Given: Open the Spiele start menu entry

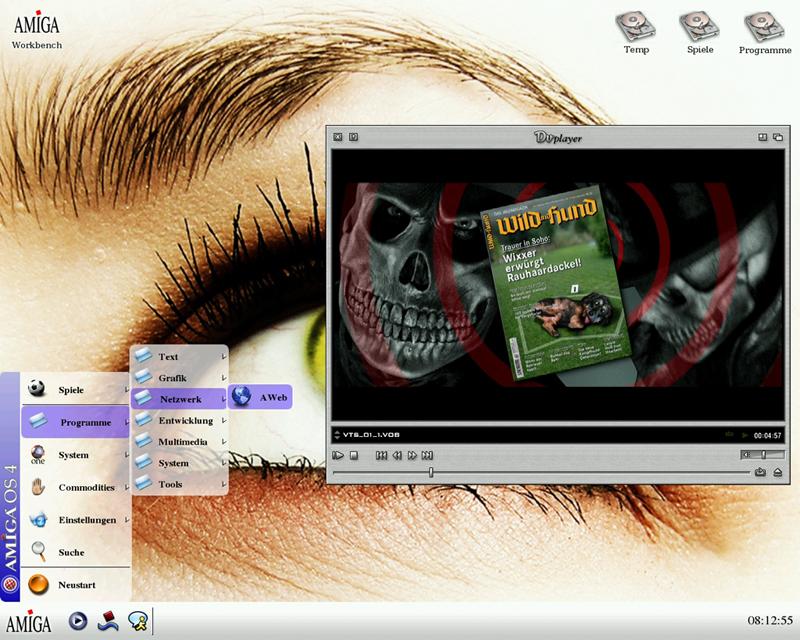Looking at the screenshot, I should pyautogui.click(x=76, y=390).
